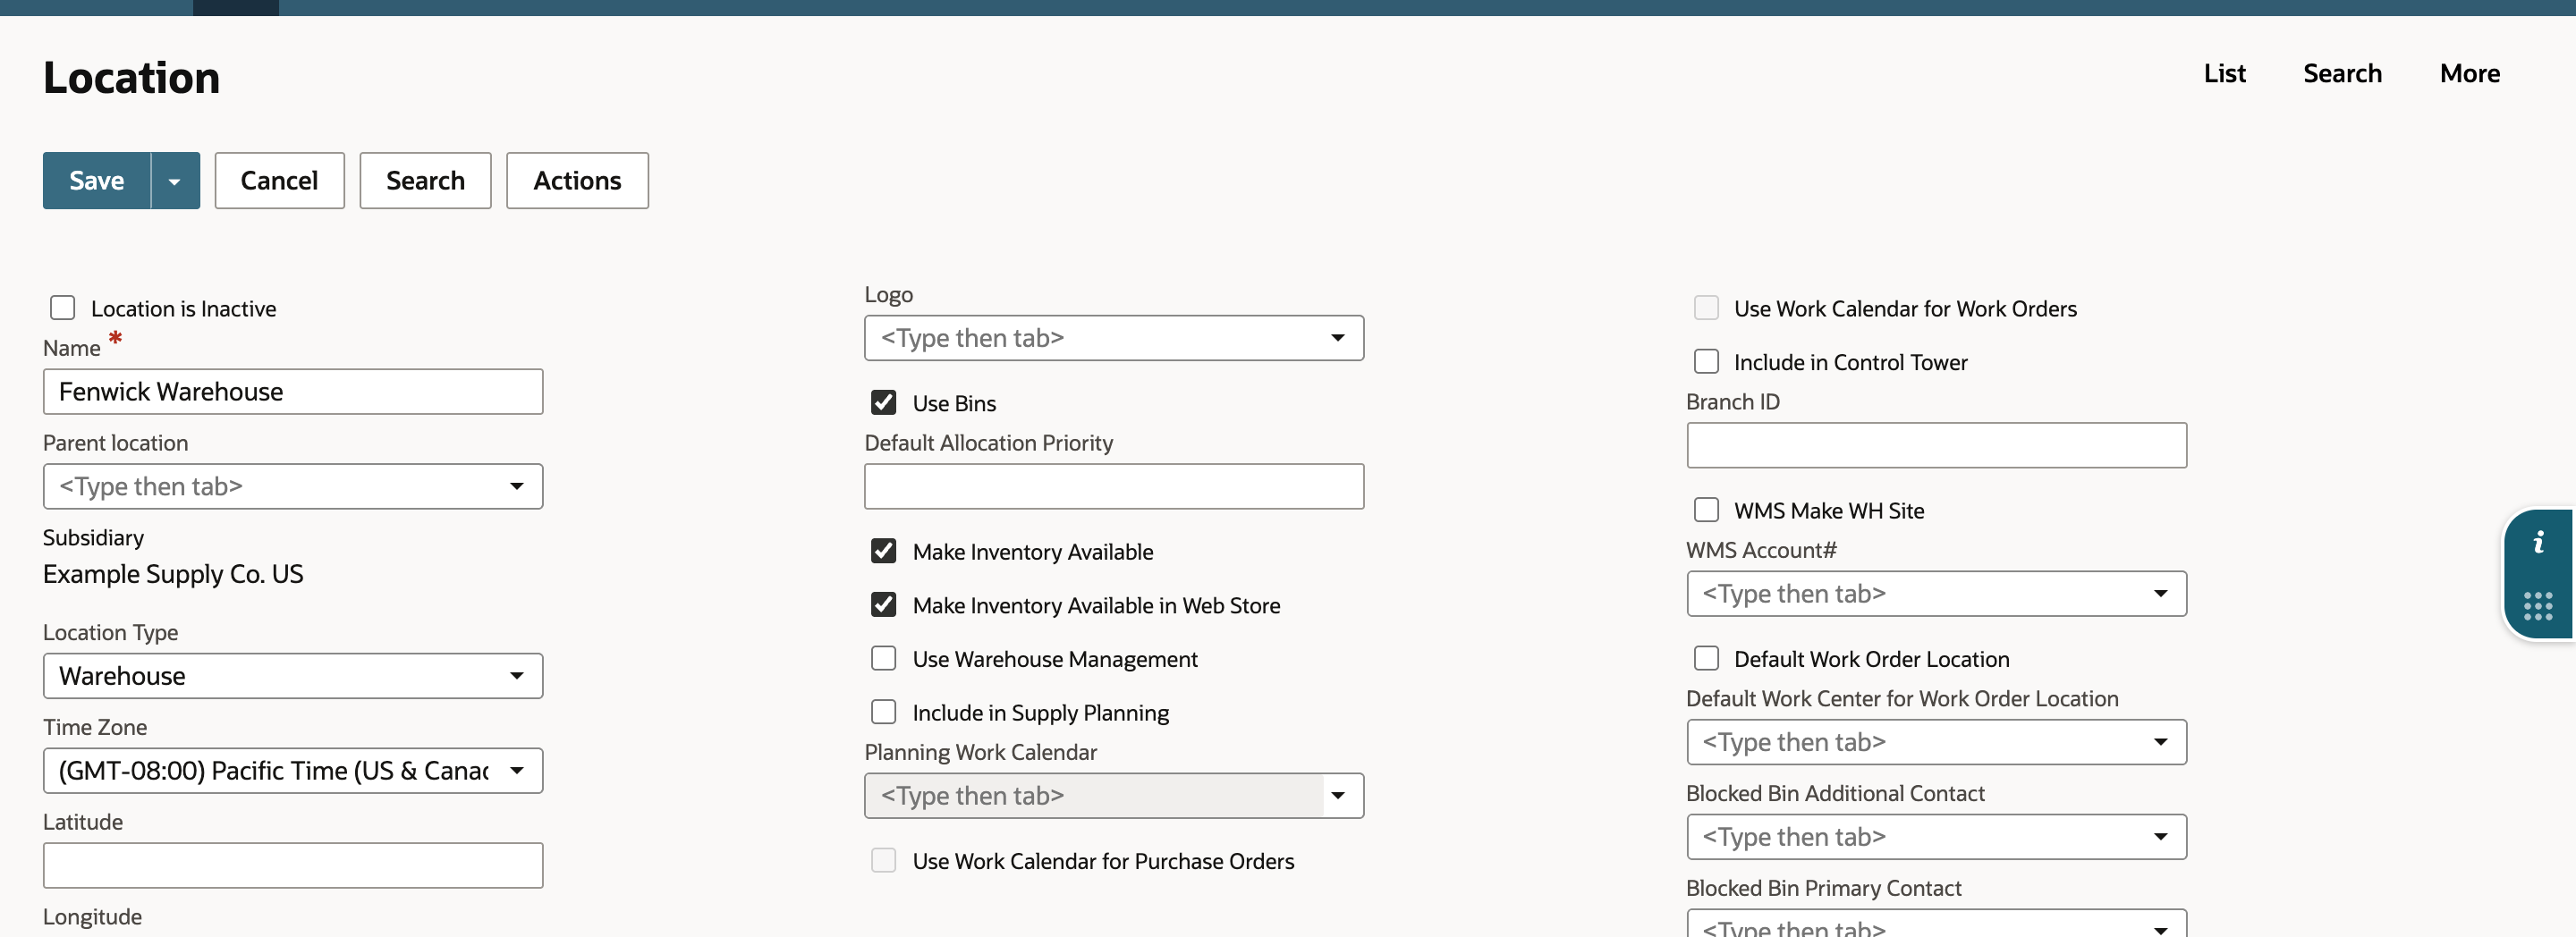2576x937 pixels.
Task: Check Include in Control Tower
Action: pyautogui.click(x=1706, y=361)
